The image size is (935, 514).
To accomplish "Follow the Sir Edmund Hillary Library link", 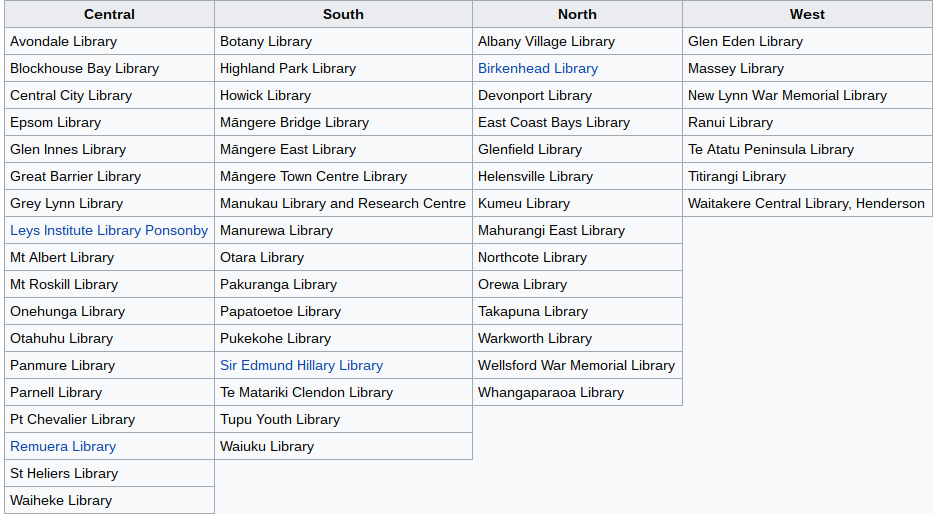I will [301, 366].
